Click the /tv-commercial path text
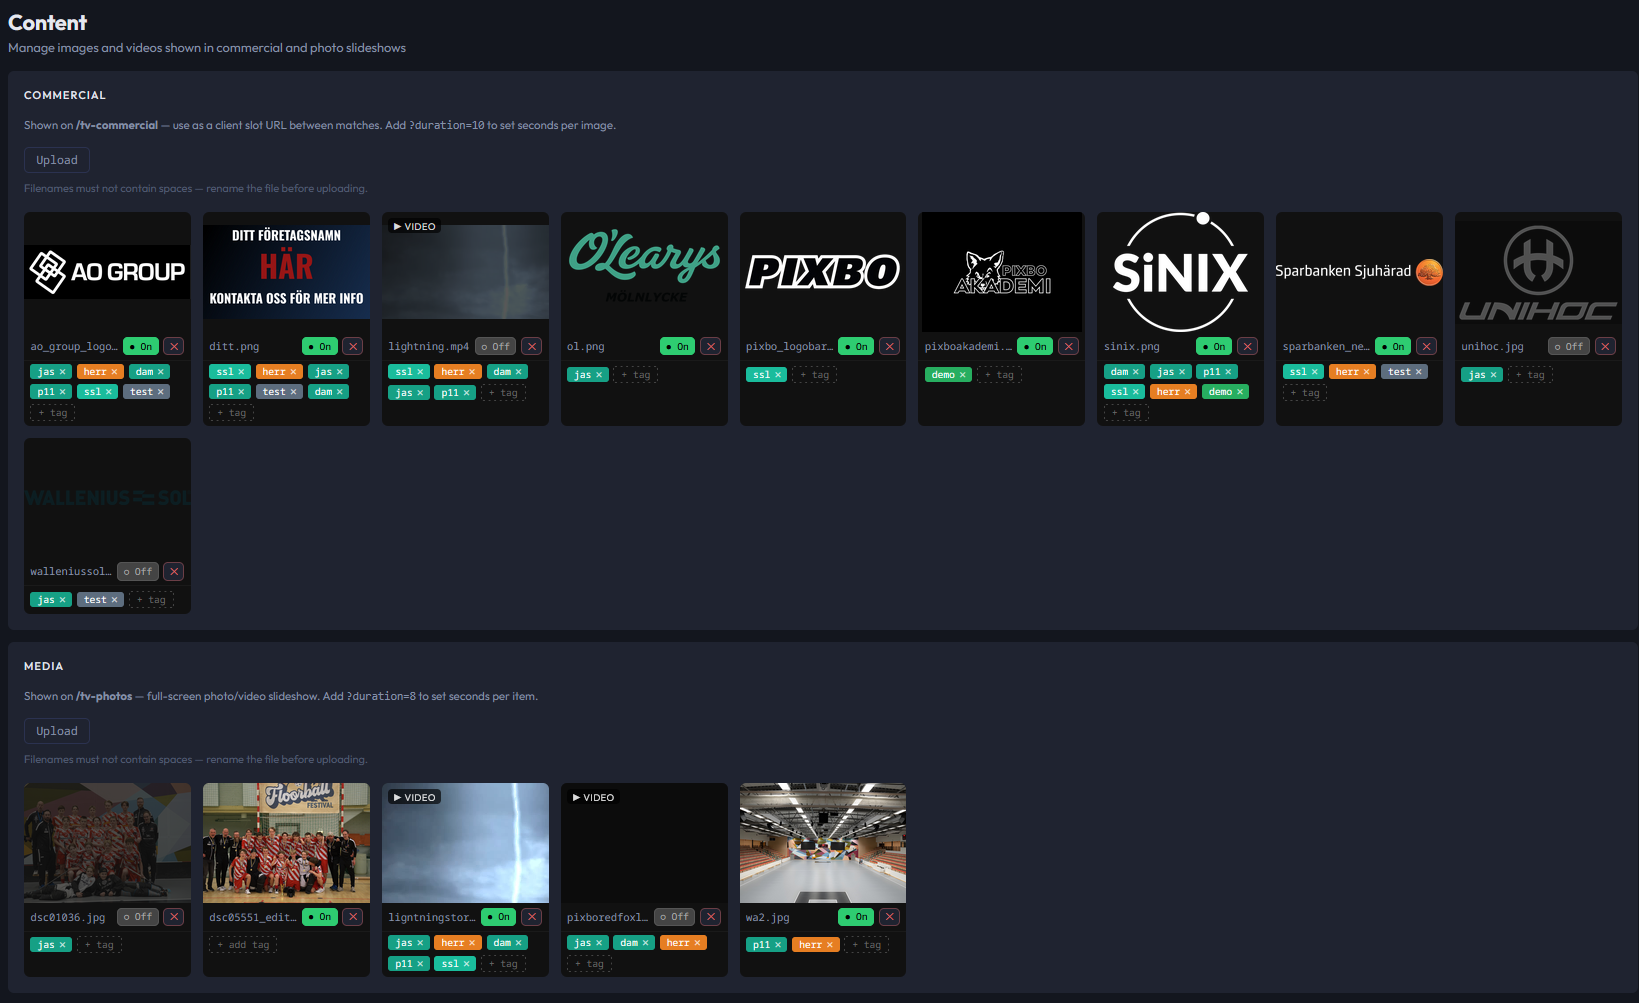Screen dimensions: 1639x1003 (117, 125)
